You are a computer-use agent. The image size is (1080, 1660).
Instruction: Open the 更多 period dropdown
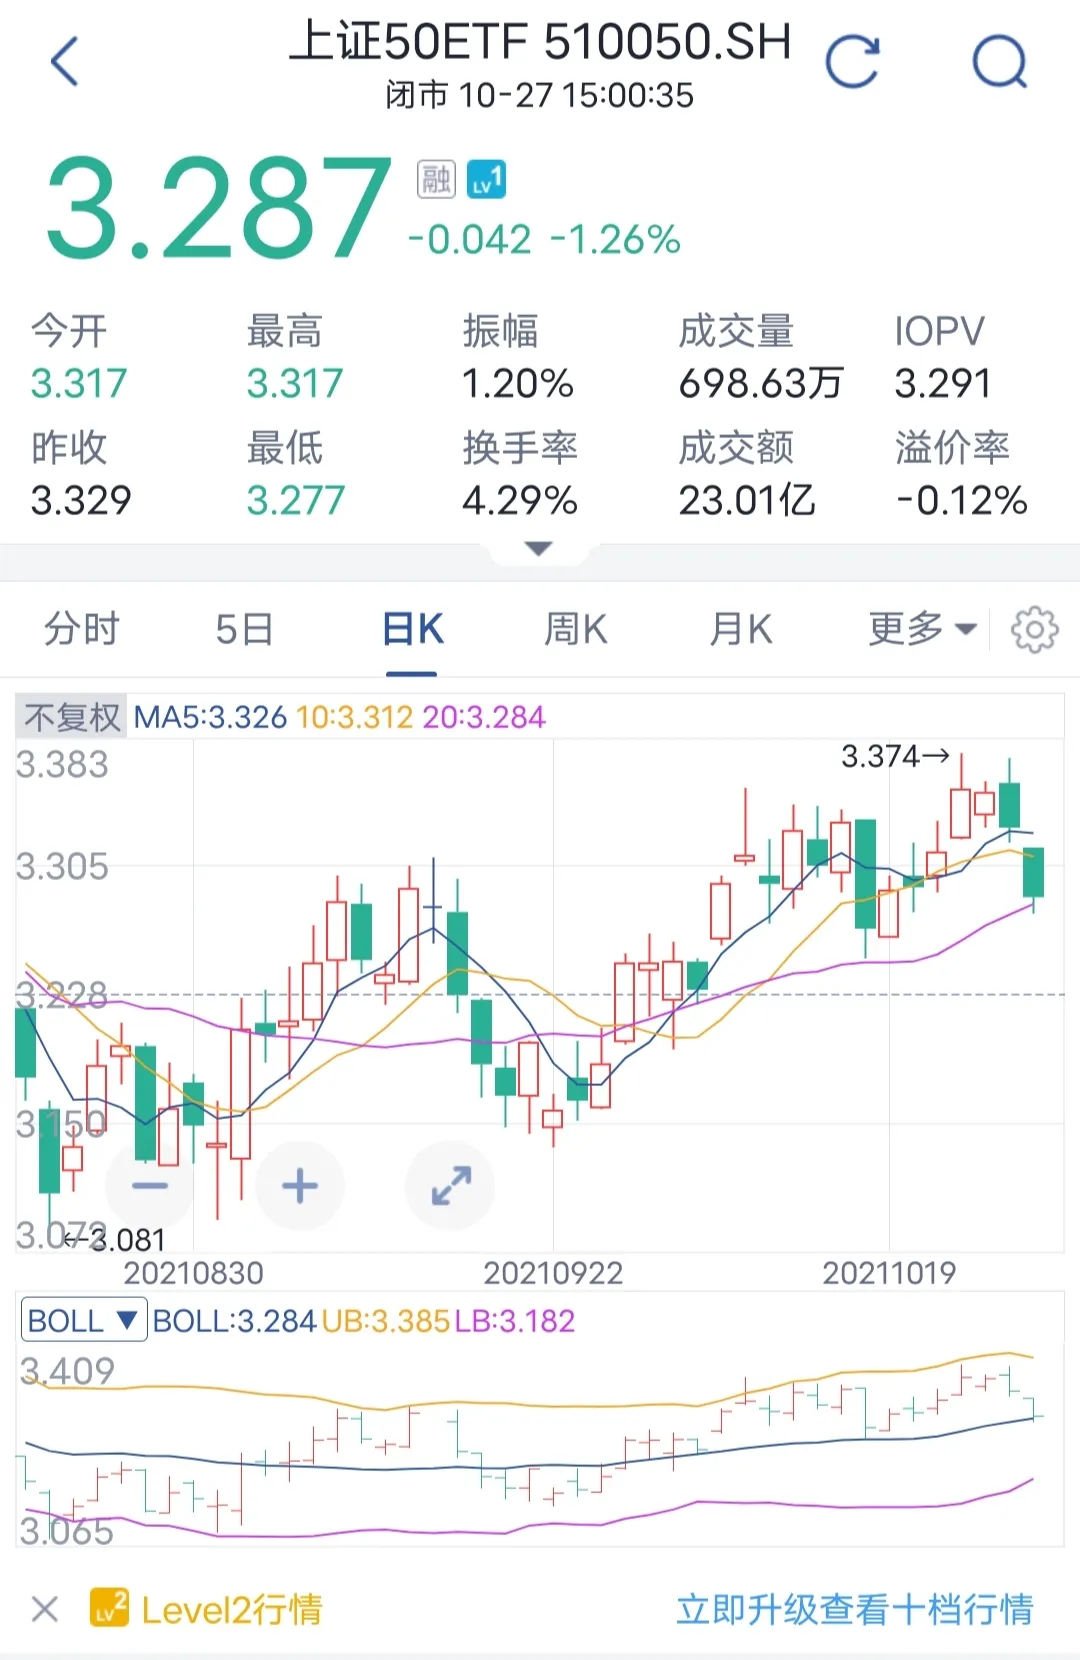pyautogui.click(x=922, y=630)
